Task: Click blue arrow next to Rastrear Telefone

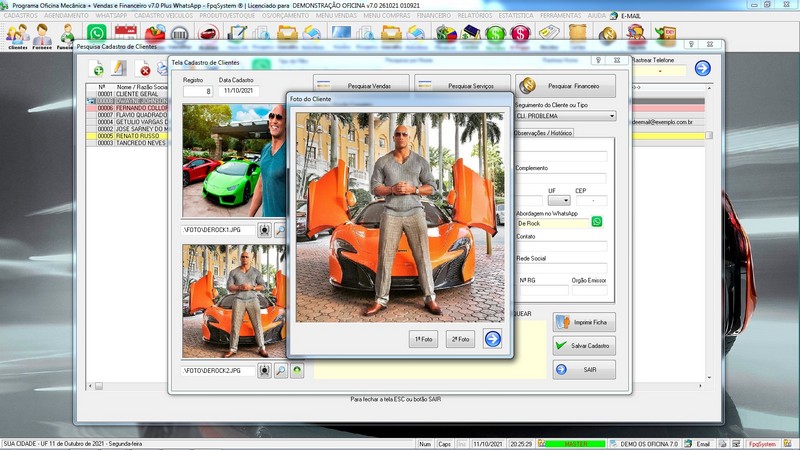Action: (703, 68)
